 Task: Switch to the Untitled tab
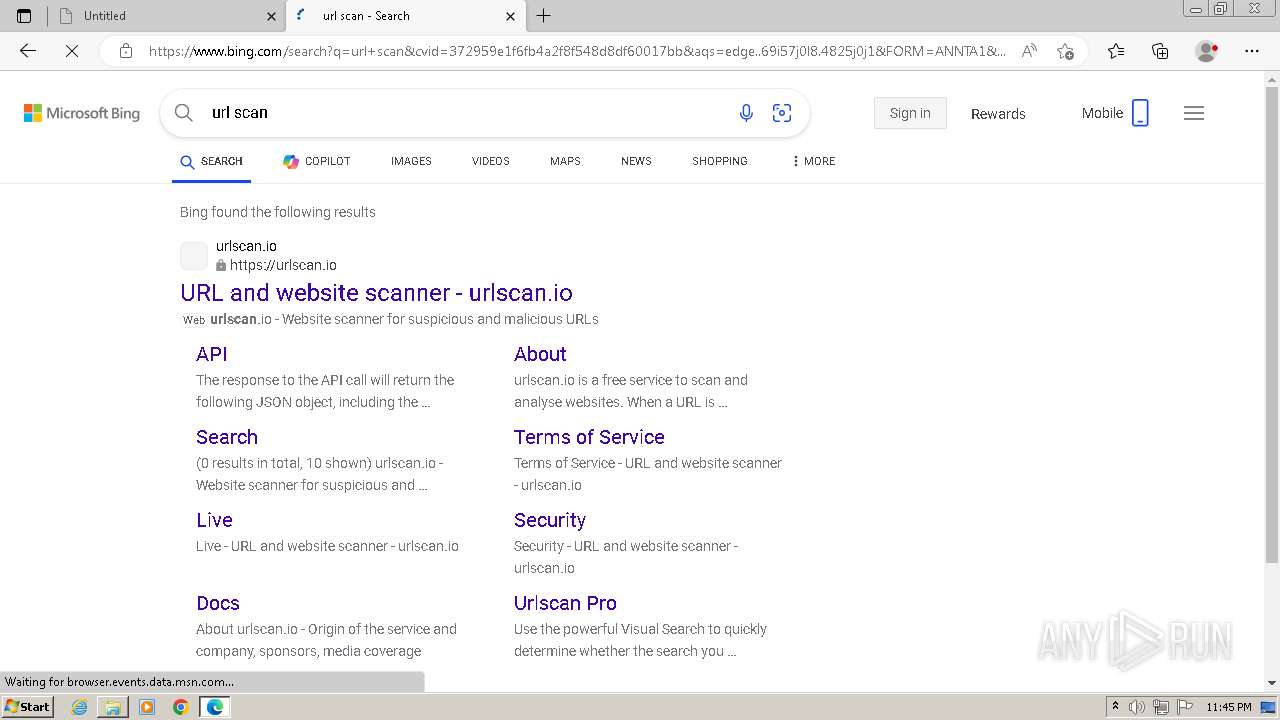click(x=166, y=16)
